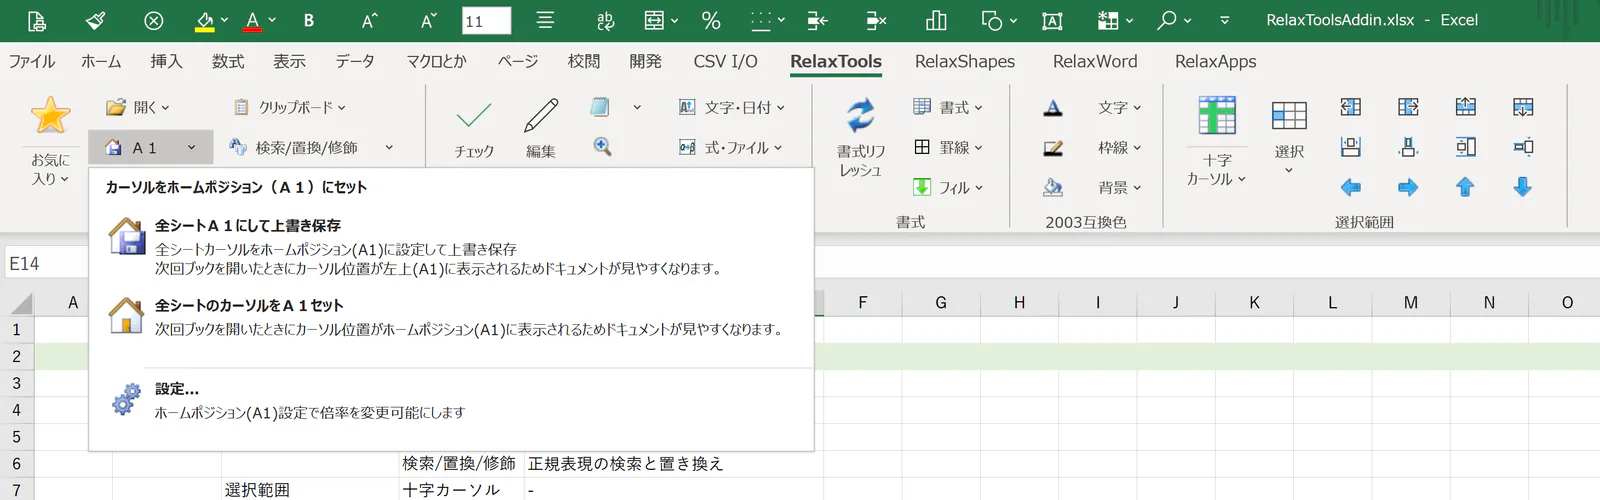The image size is (1600, 500).
Task: Click the font color red A button
Action: pos(253,20)
